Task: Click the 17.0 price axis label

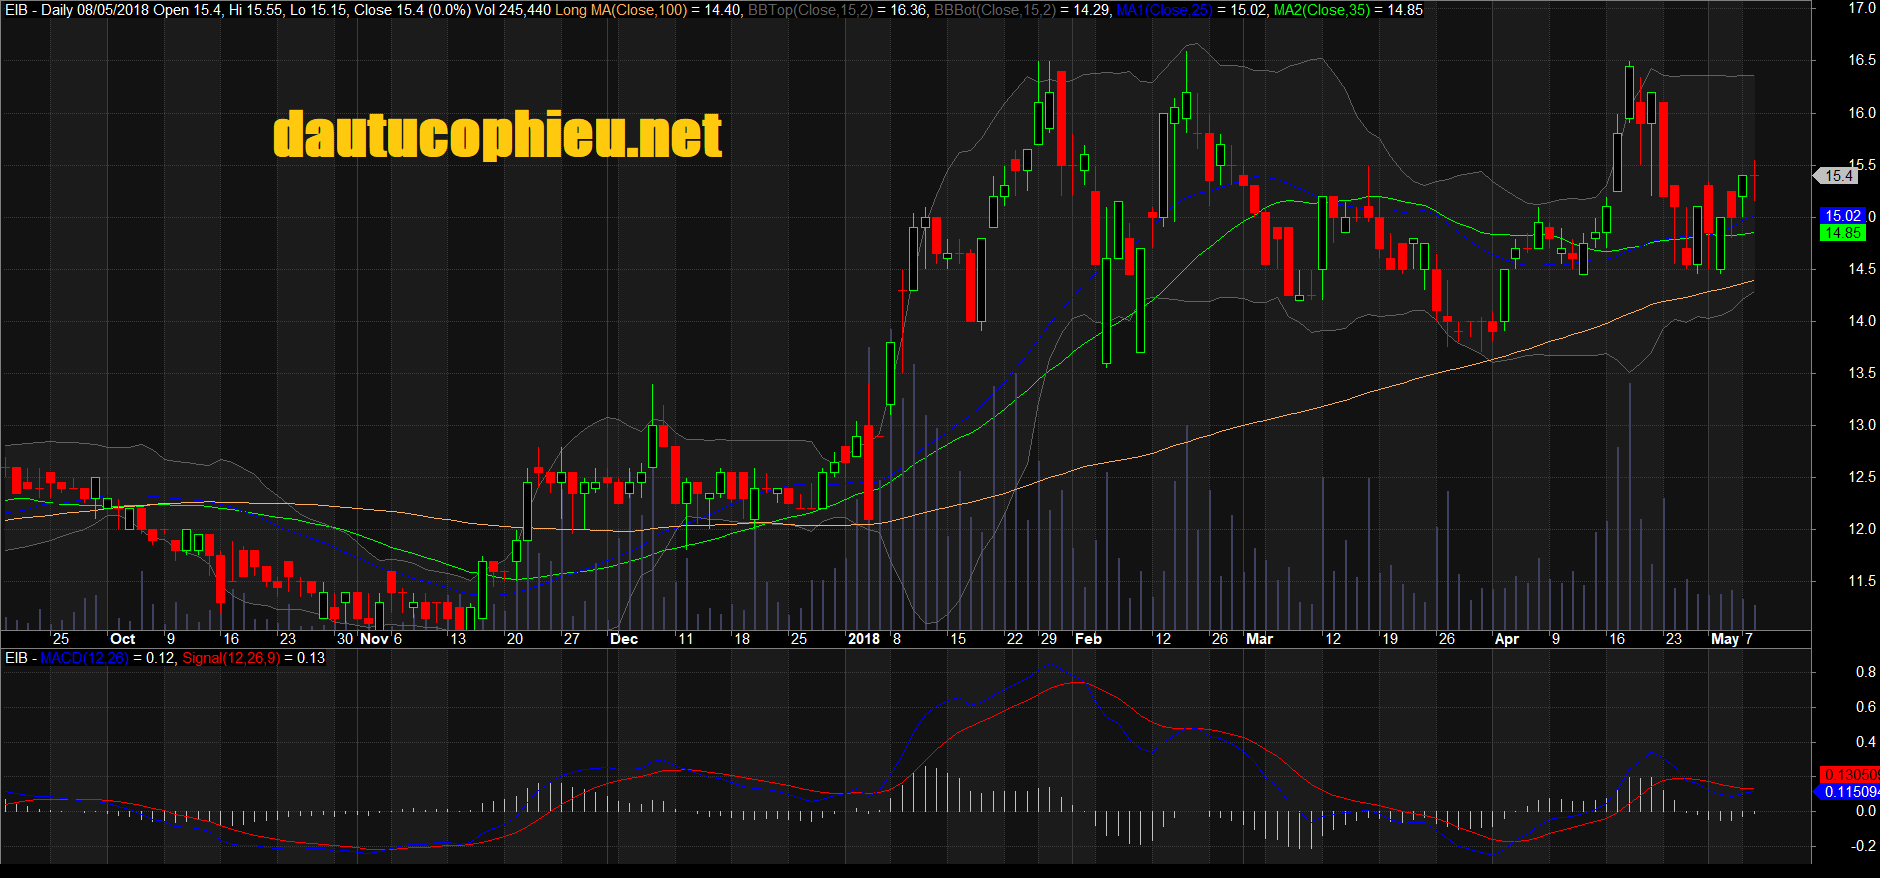Action: [1862, 8]
